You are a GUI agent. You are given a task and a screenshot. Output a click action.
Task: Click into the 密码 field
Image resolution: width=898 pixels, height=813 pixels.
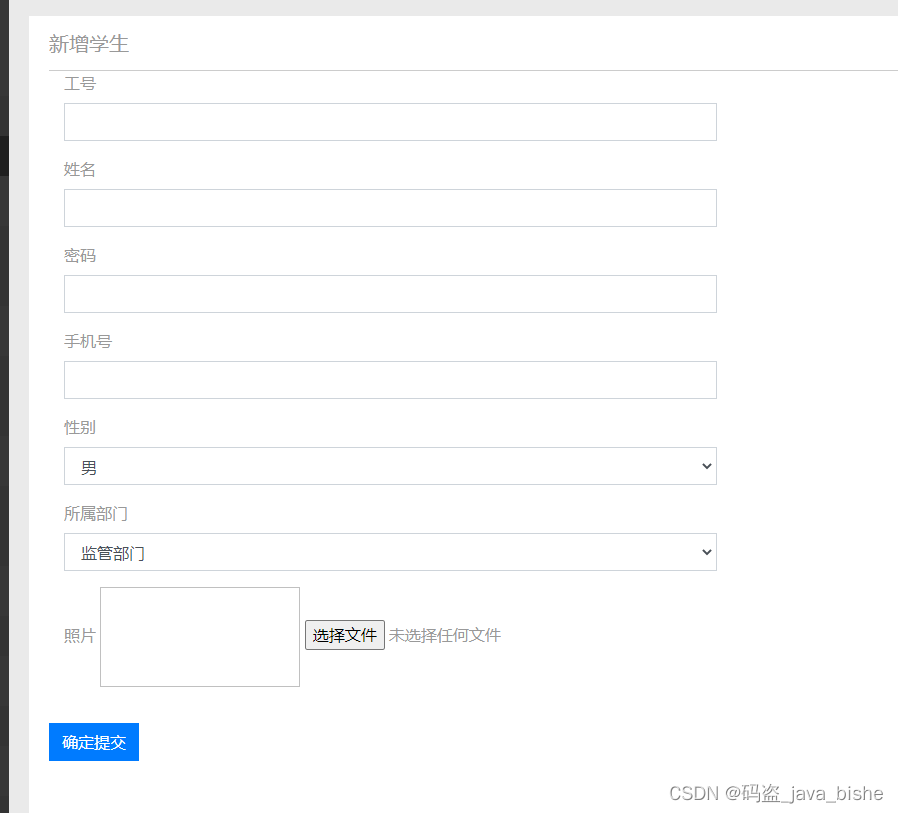click(390, 294)
